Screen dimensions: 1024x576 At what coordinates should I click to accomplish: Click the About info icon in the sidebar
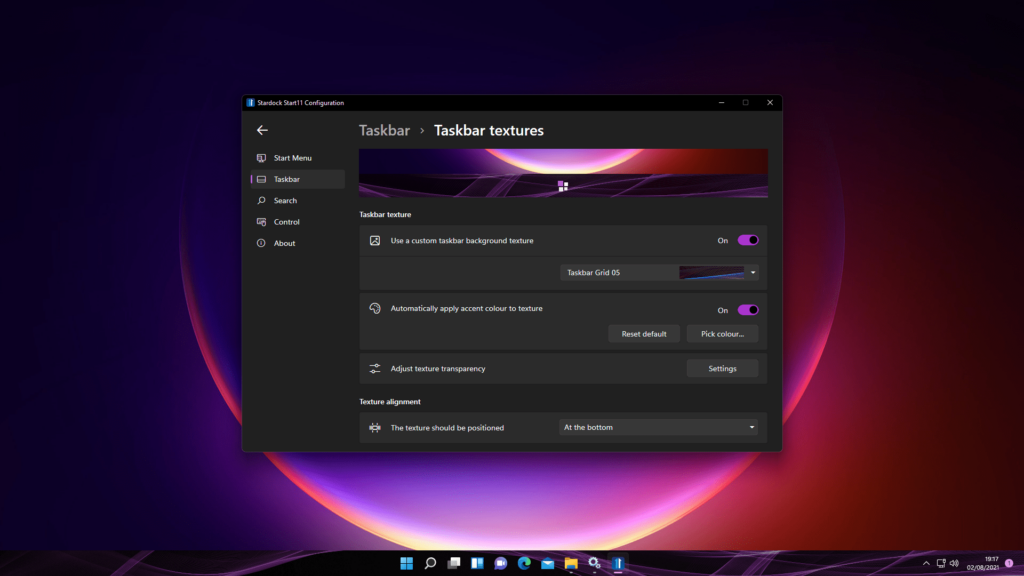tap(261, 243)
